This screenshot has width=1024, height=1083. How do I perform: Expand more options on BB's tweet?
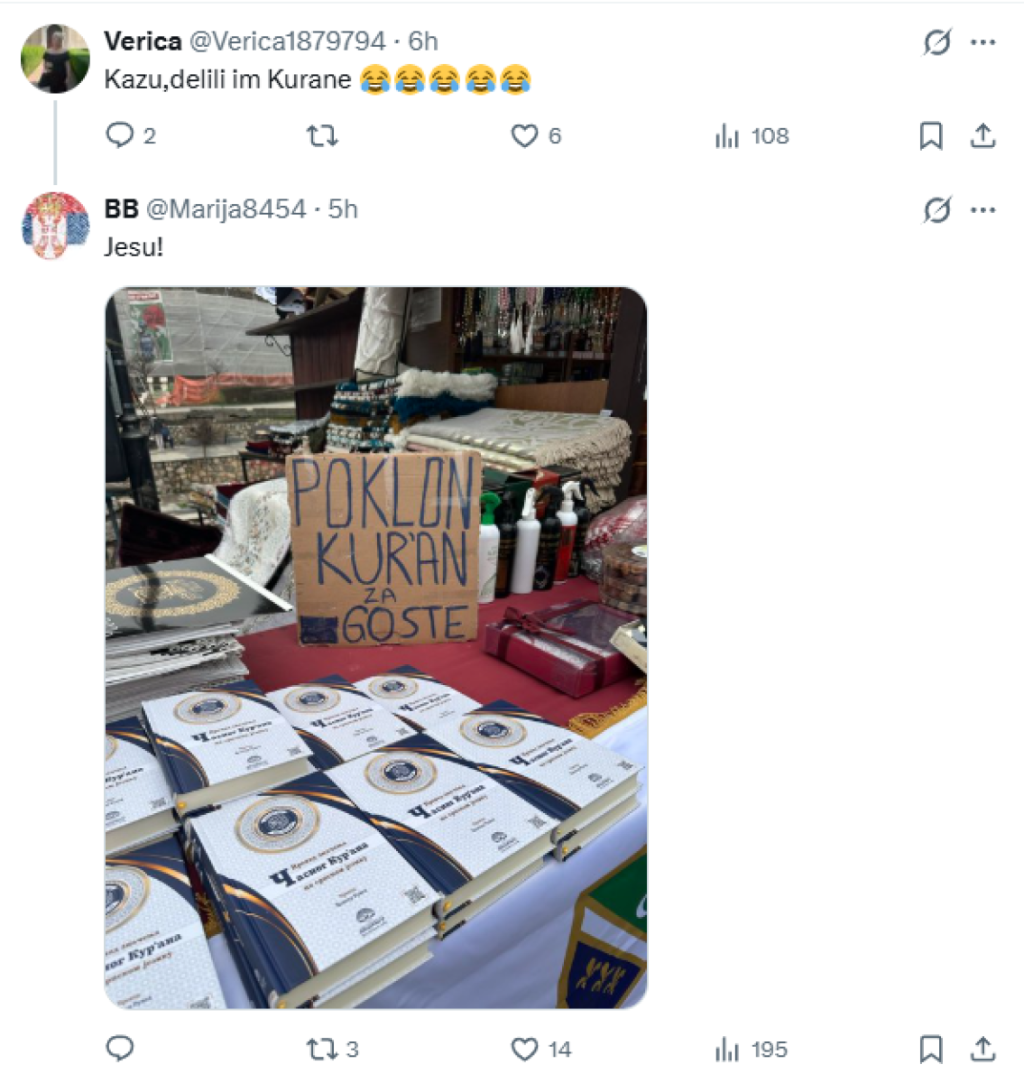[983, 210]
